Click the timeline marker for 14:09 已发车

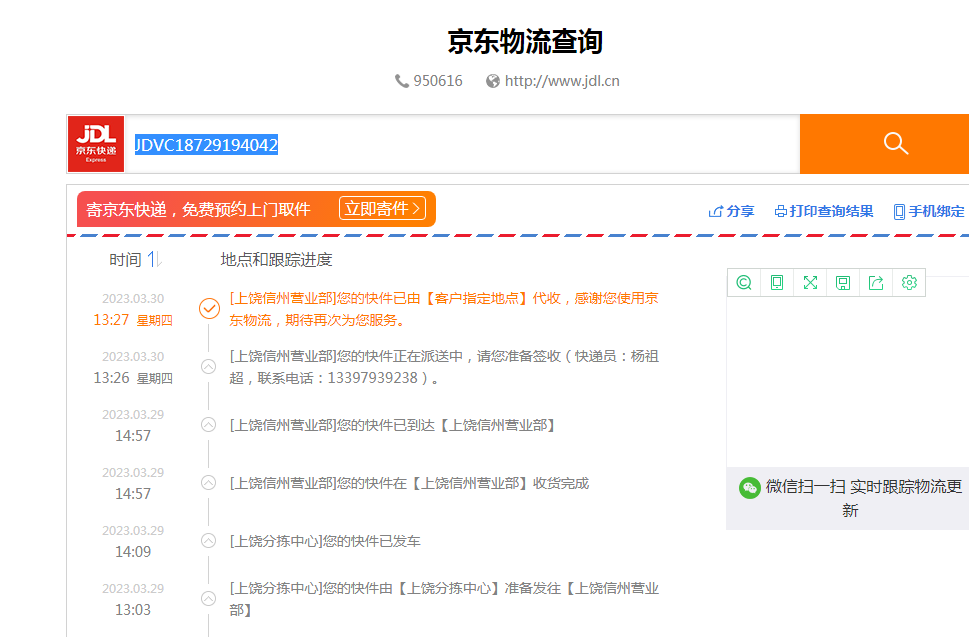click(x=209, y=541)
